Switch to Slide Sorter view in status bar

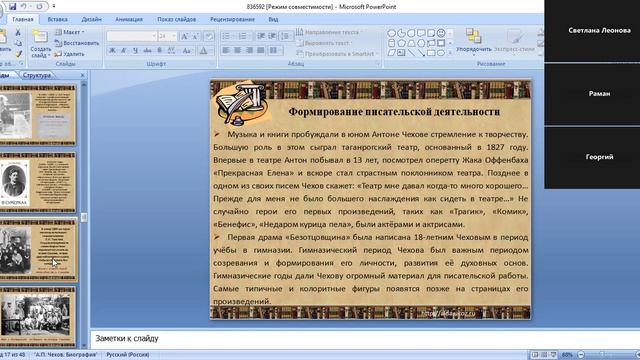tap(544, 355)
